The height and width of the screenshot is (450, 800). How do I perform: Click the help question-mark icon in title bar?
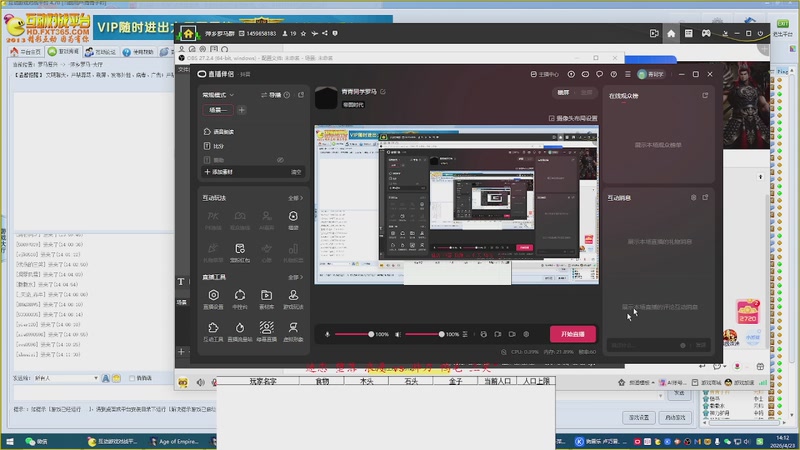(x=614, y=74)
